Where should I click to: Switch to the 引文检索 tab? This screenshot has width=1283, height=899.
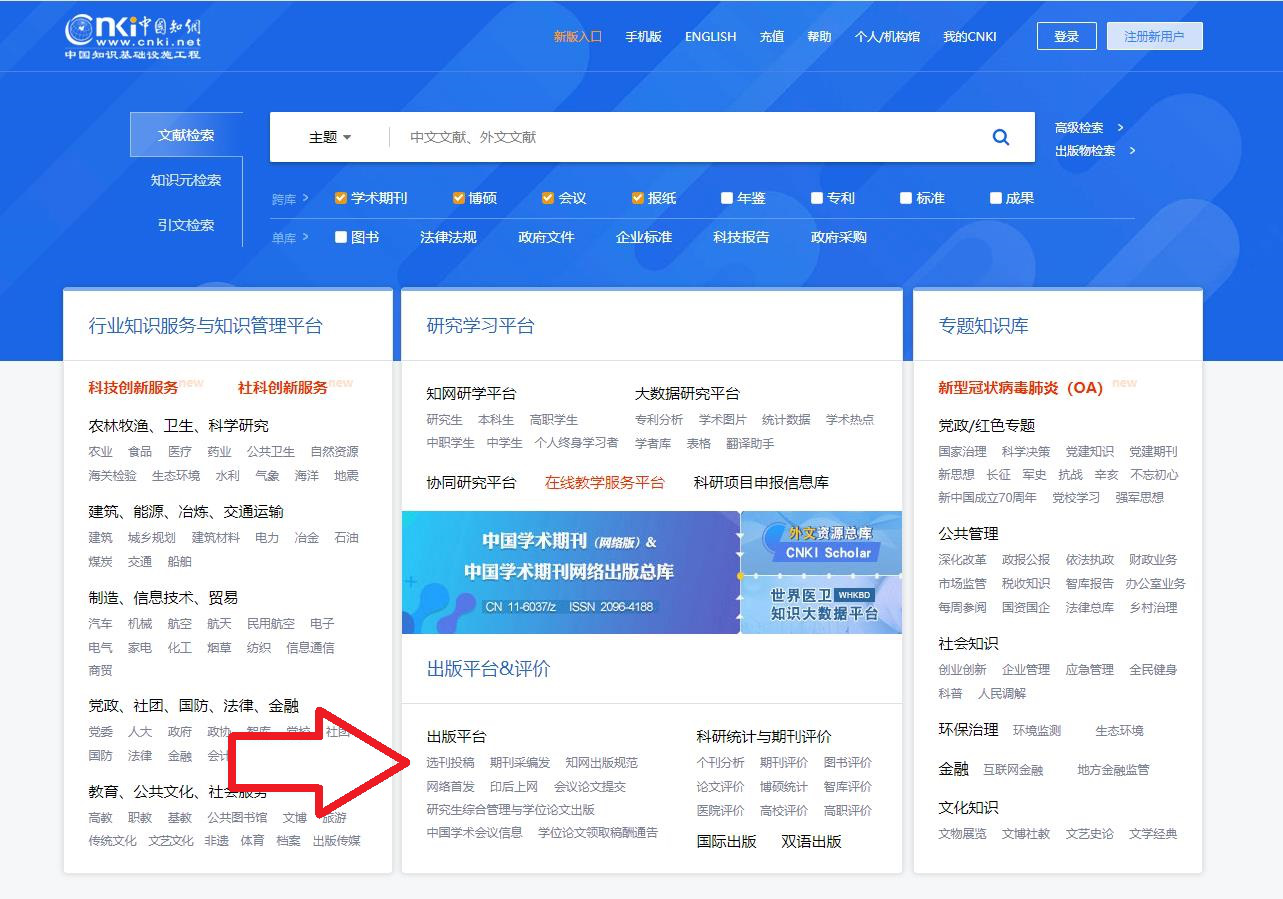(186, 225)
